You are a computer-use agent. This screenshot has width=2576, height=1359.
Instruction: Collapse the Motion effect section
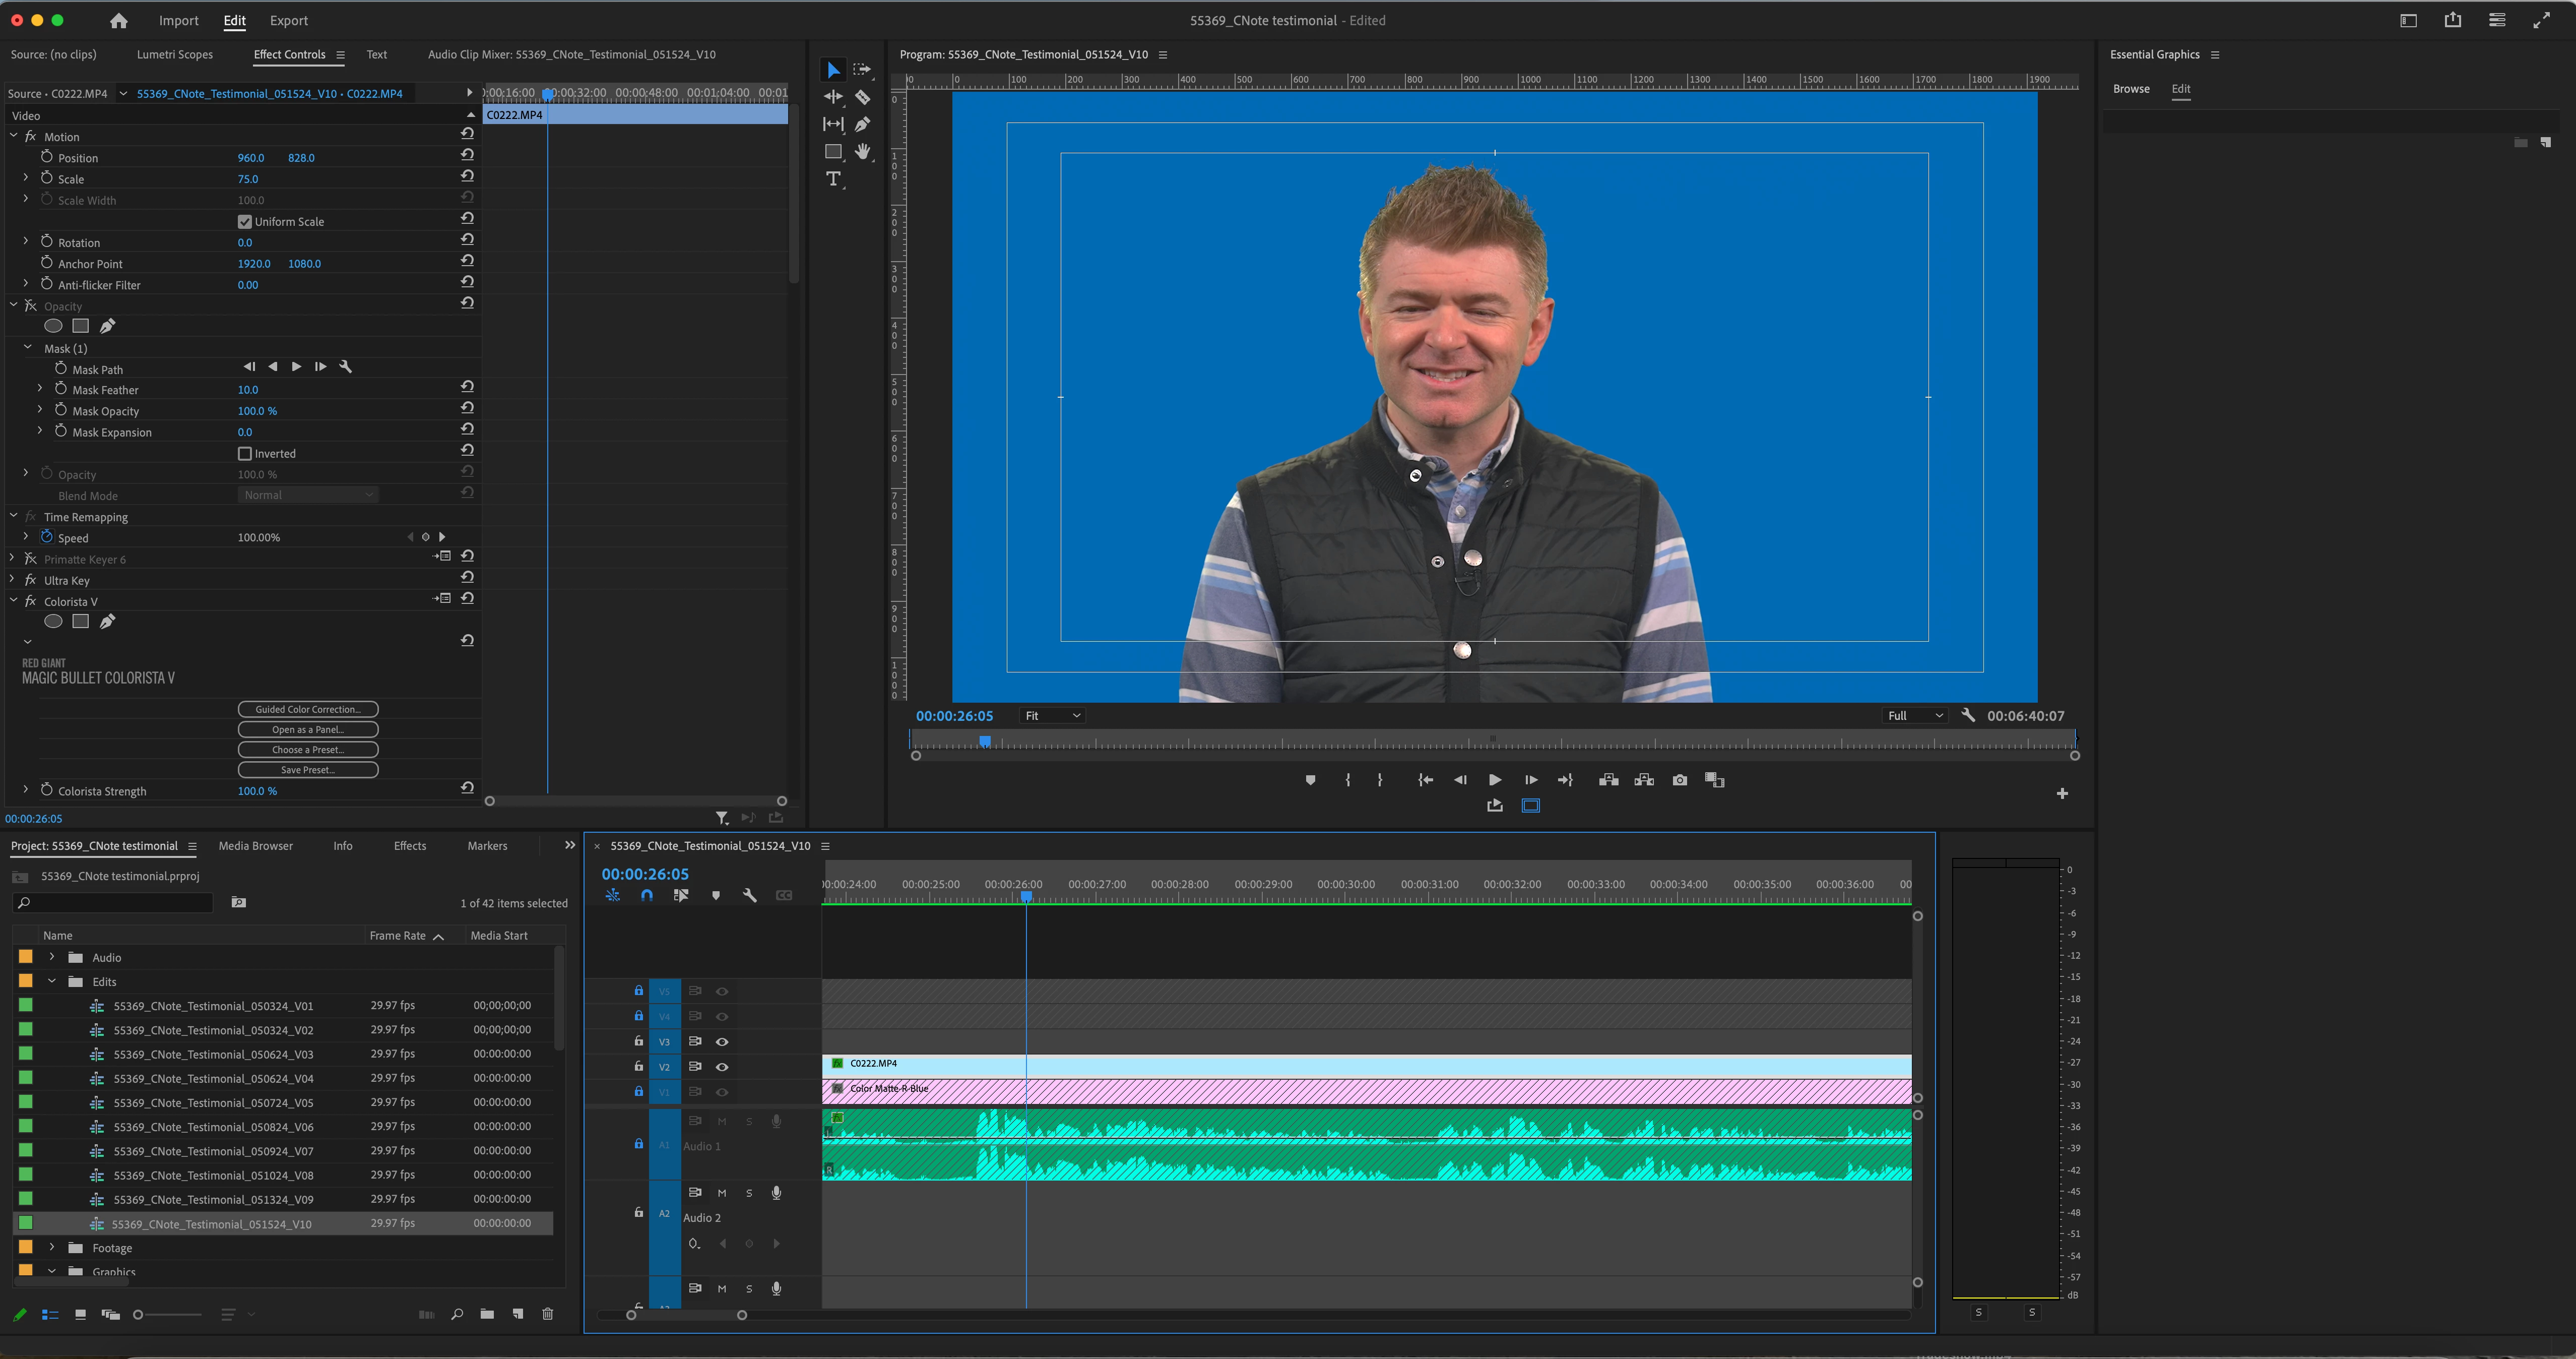[14, 136]
